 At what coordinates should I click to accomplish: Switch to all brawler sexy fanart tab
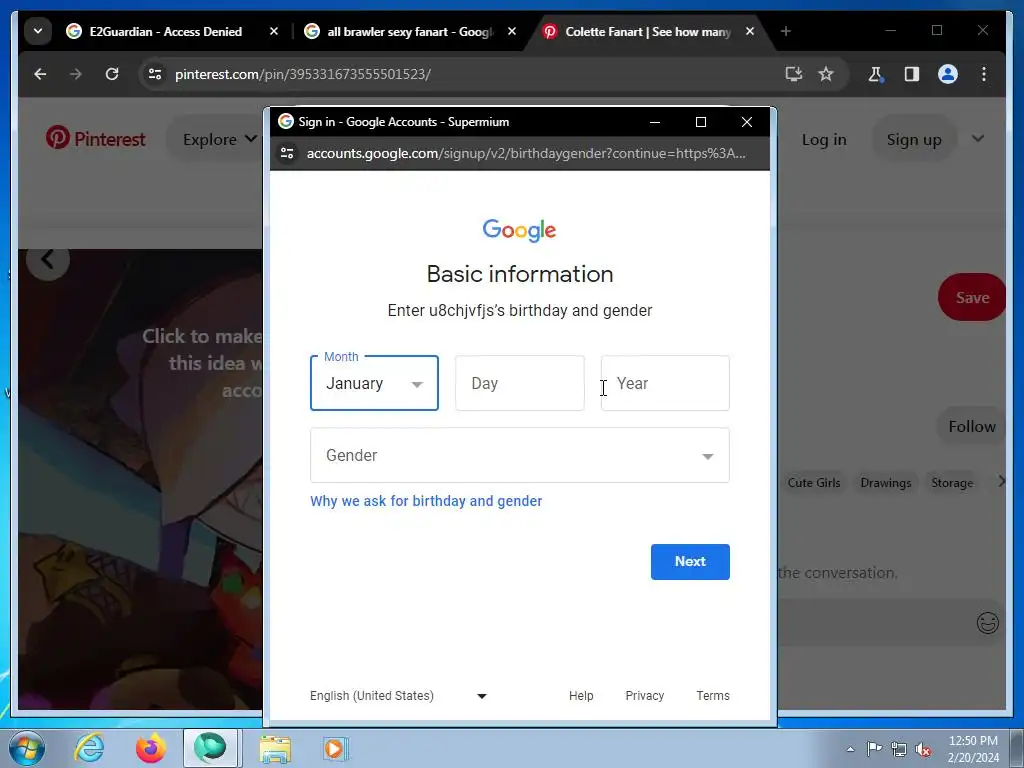tap(411, 31)
